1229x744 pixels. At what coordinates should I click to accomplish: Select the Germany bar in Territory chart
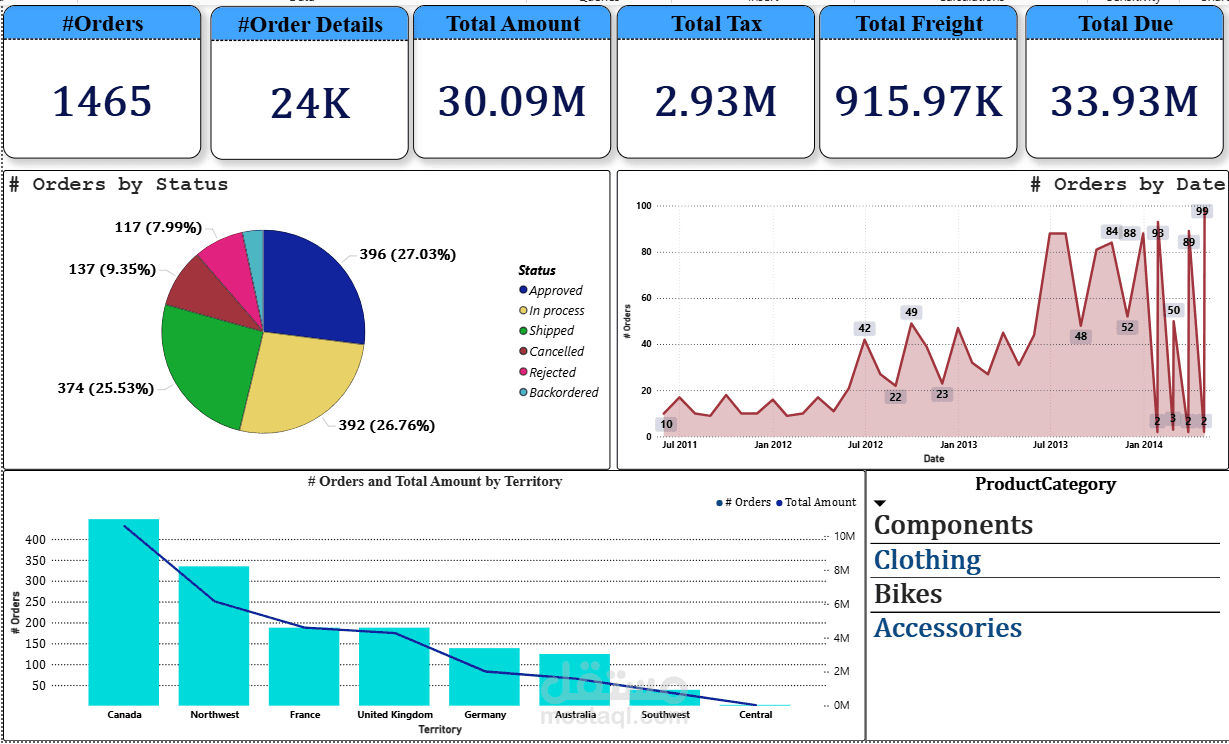[x=484, y=676]
